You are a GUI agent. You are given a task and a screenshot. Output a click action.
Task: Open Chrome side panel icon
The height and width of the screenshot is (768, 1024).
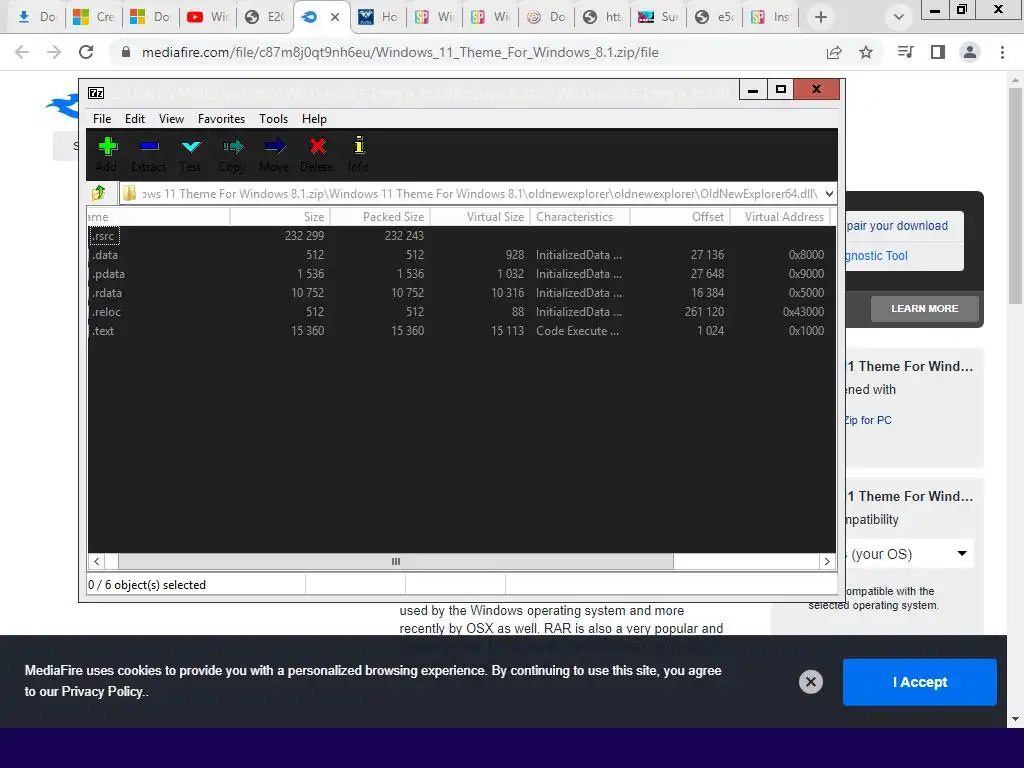[x=938, y=52]
